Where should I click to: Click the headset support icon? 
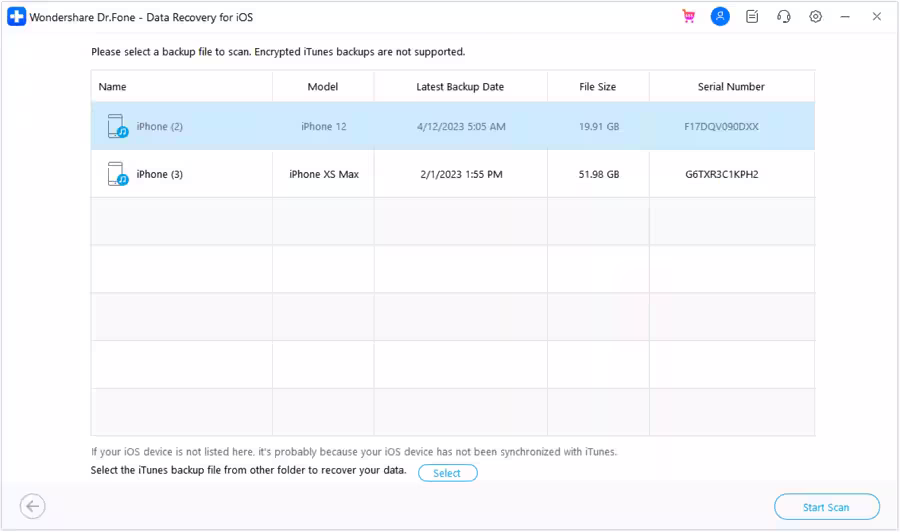(x=784, y=17)
